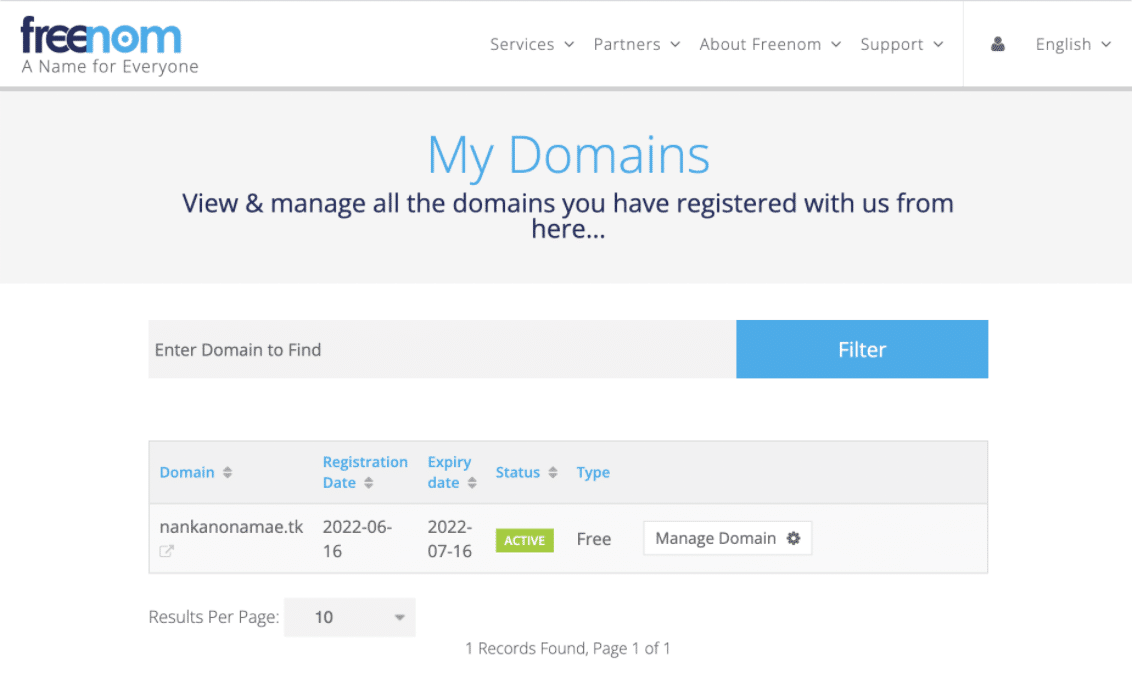Click the nankanonamae.tk domain name
This screenshot has height=694, width=1138.
point(232,527)
